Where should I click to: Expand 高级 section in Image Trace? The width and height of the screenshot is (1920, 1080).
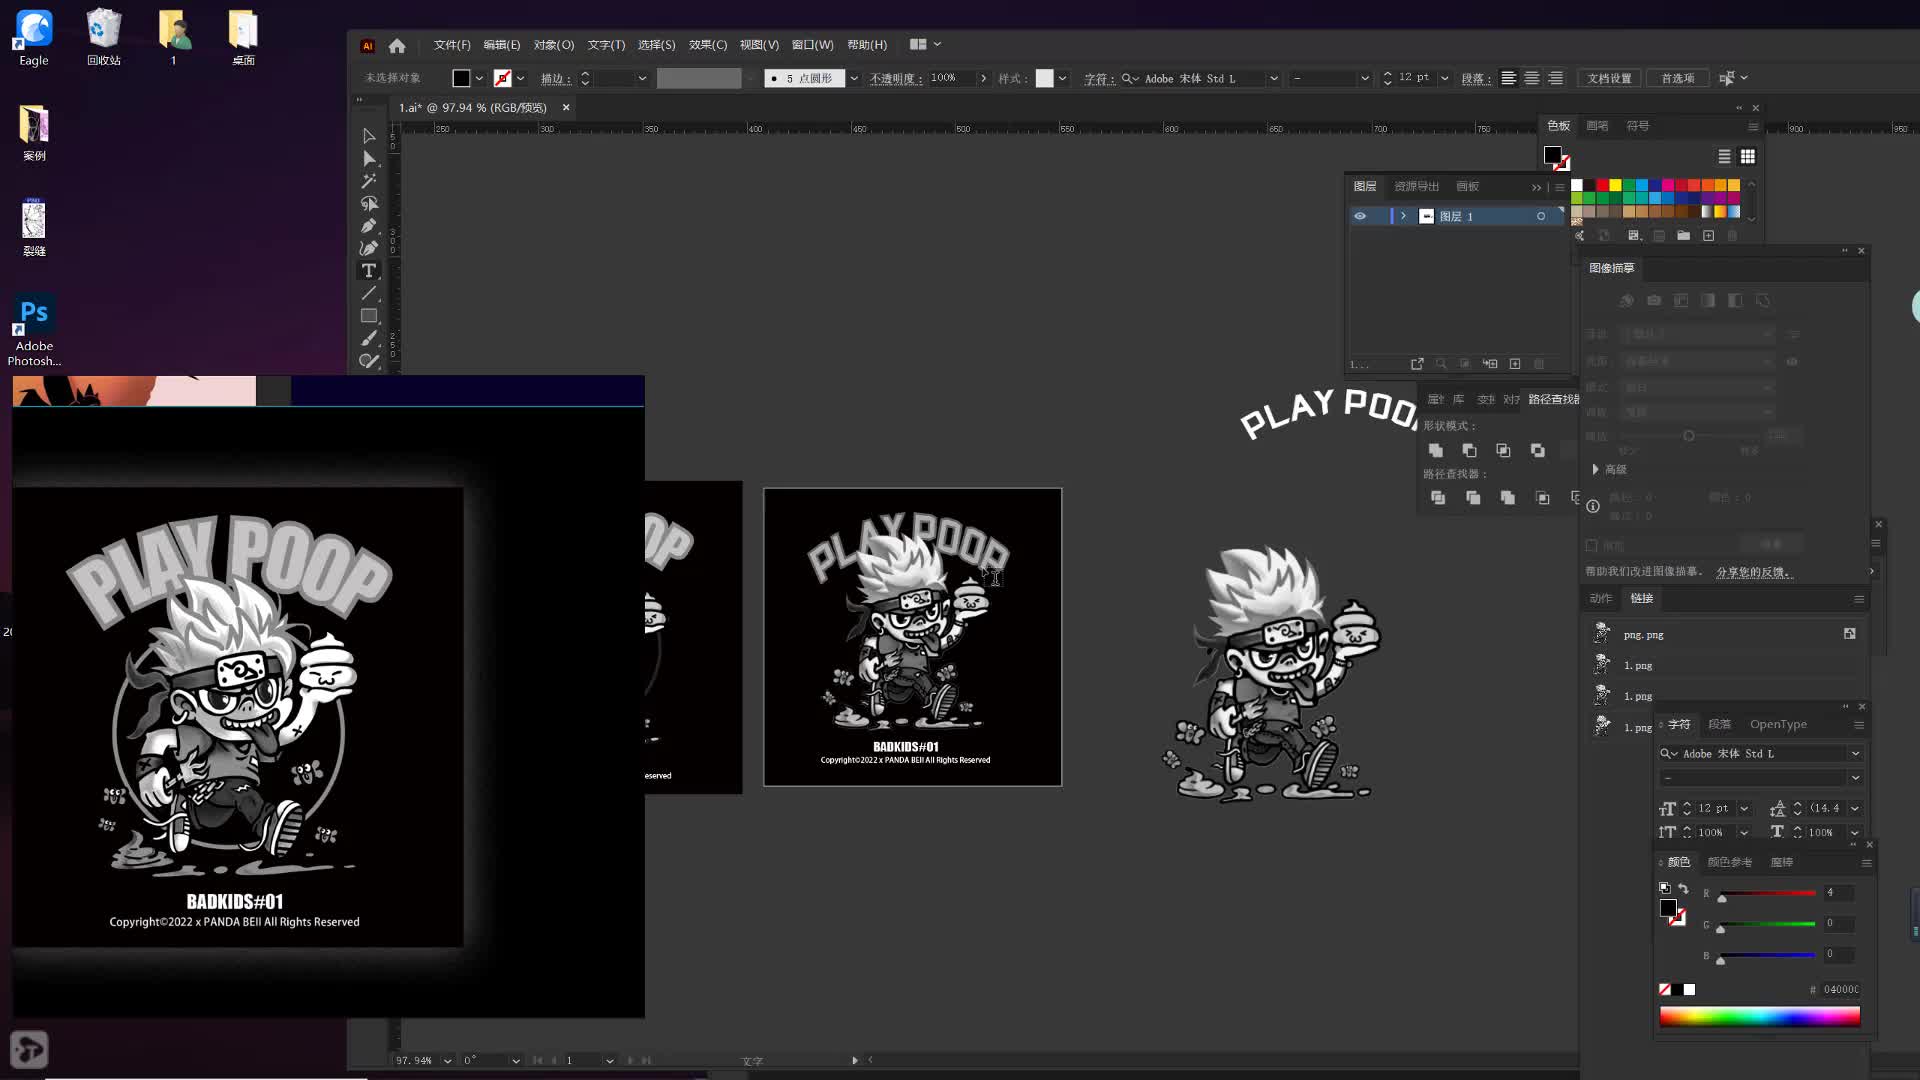pos(1595,469)
